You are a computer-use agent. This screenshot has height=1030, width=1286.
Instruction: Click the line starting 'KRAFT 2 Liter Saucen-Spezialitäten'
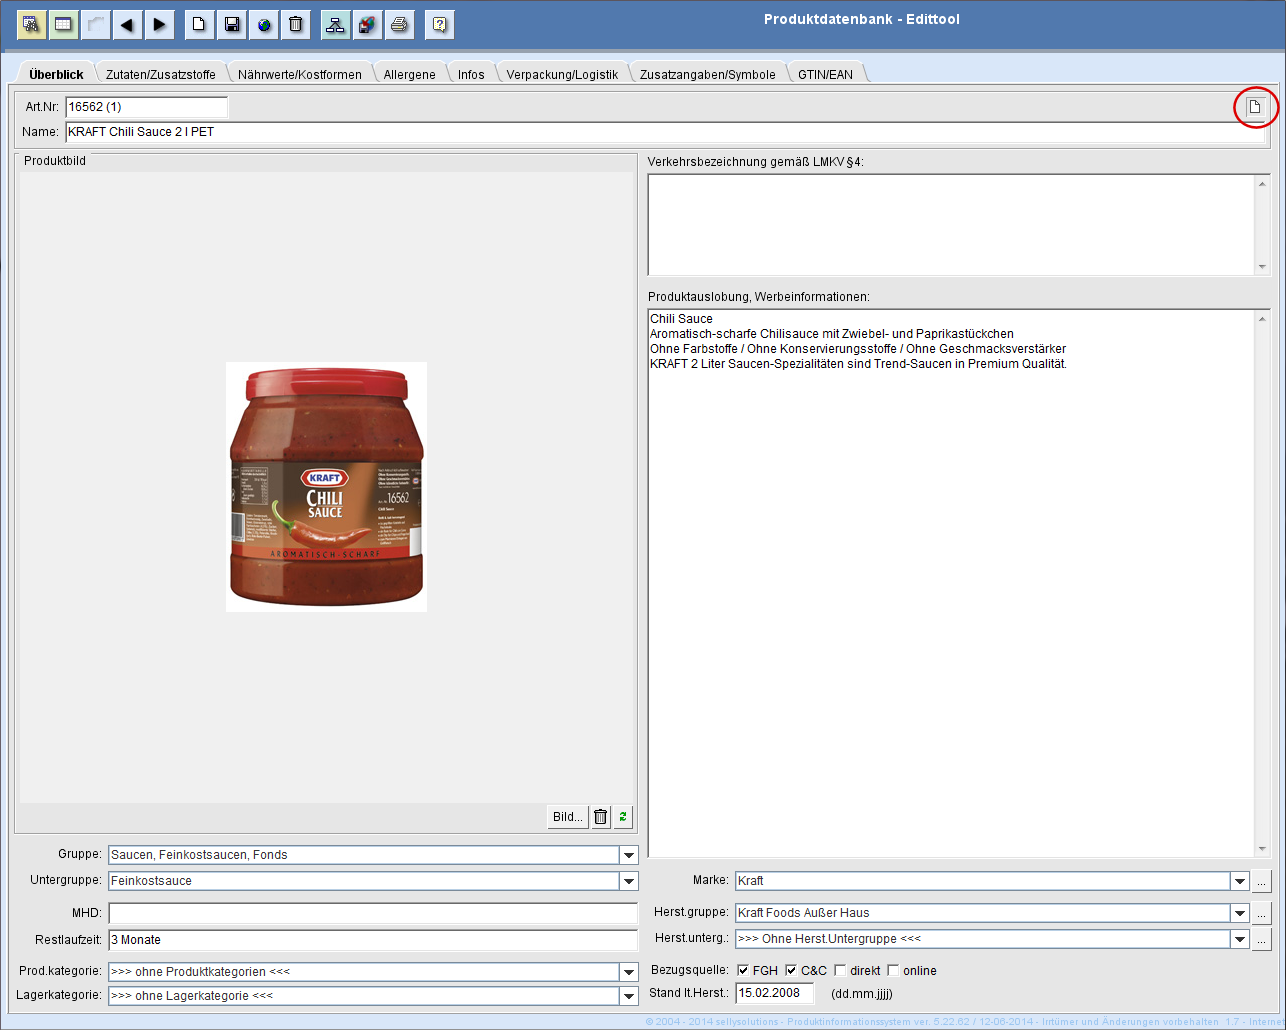[x=859, y=364]
